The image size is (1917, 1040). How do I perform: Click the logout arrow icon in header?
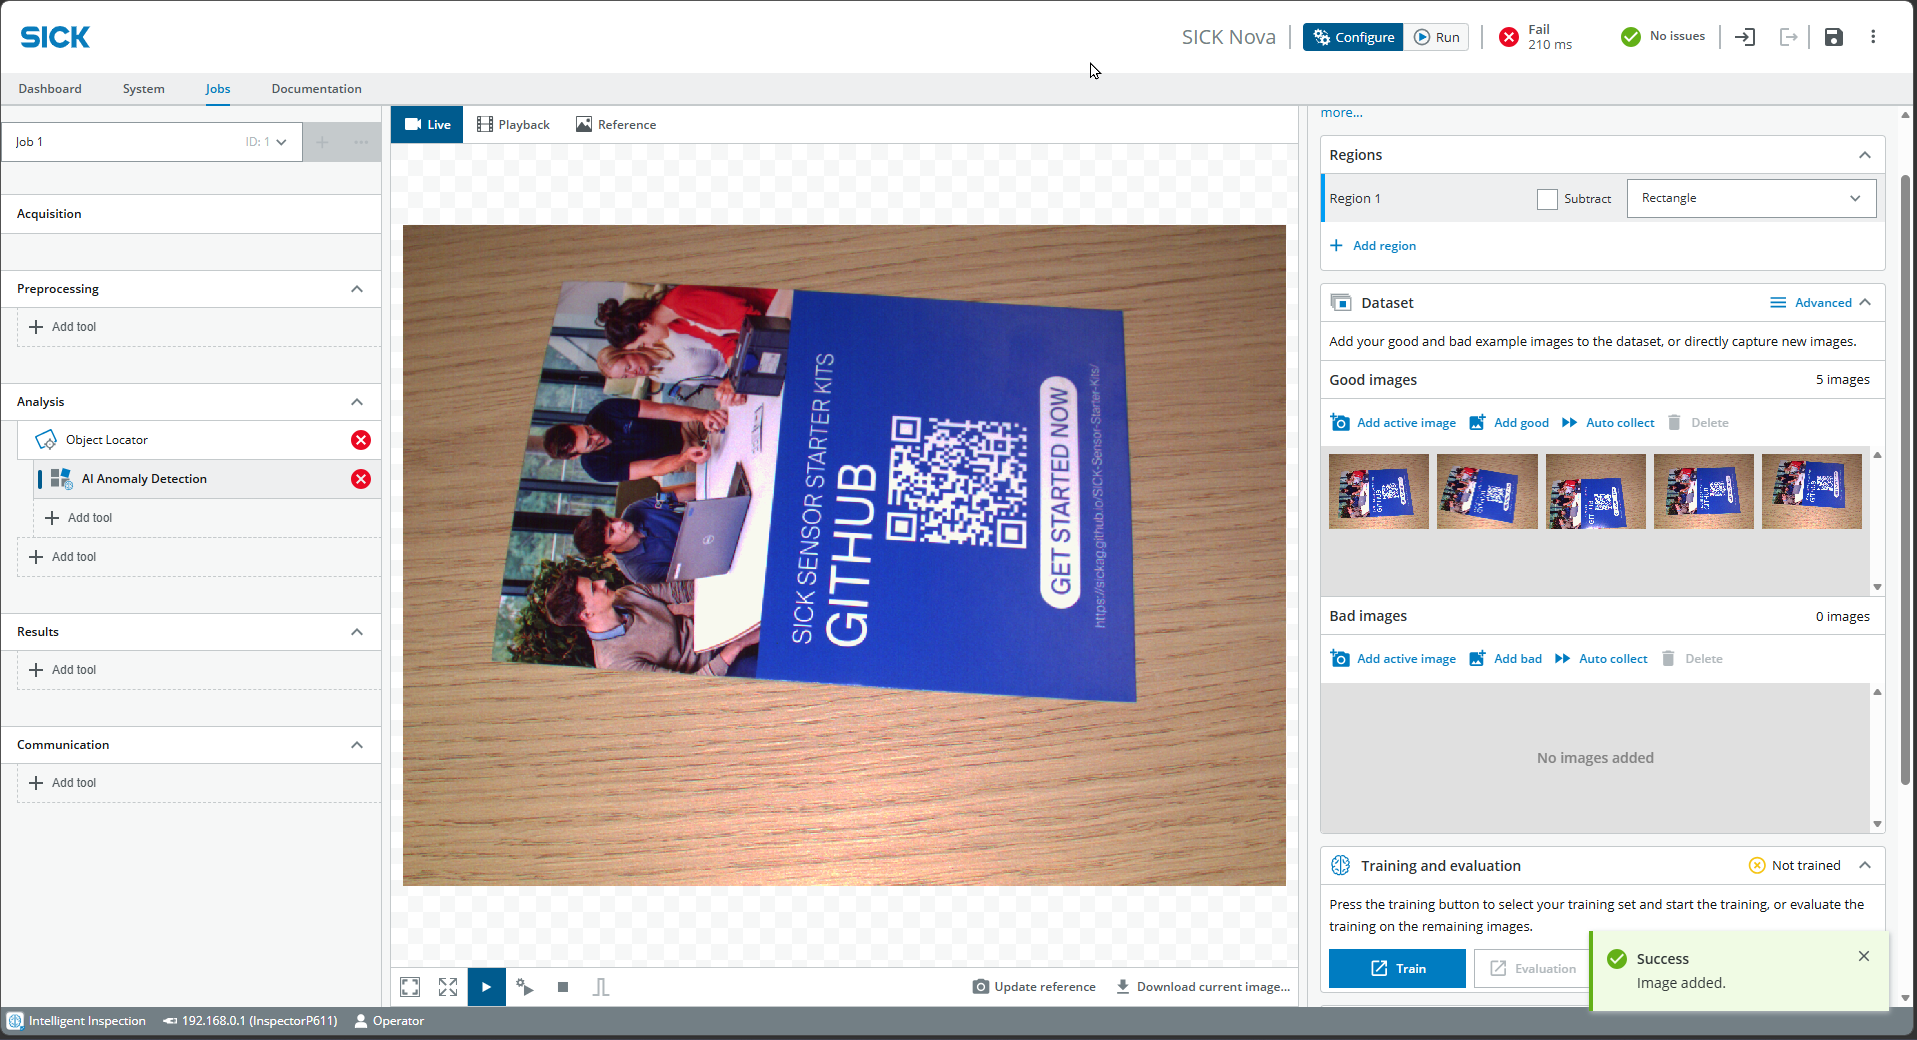pos(1789,37)
